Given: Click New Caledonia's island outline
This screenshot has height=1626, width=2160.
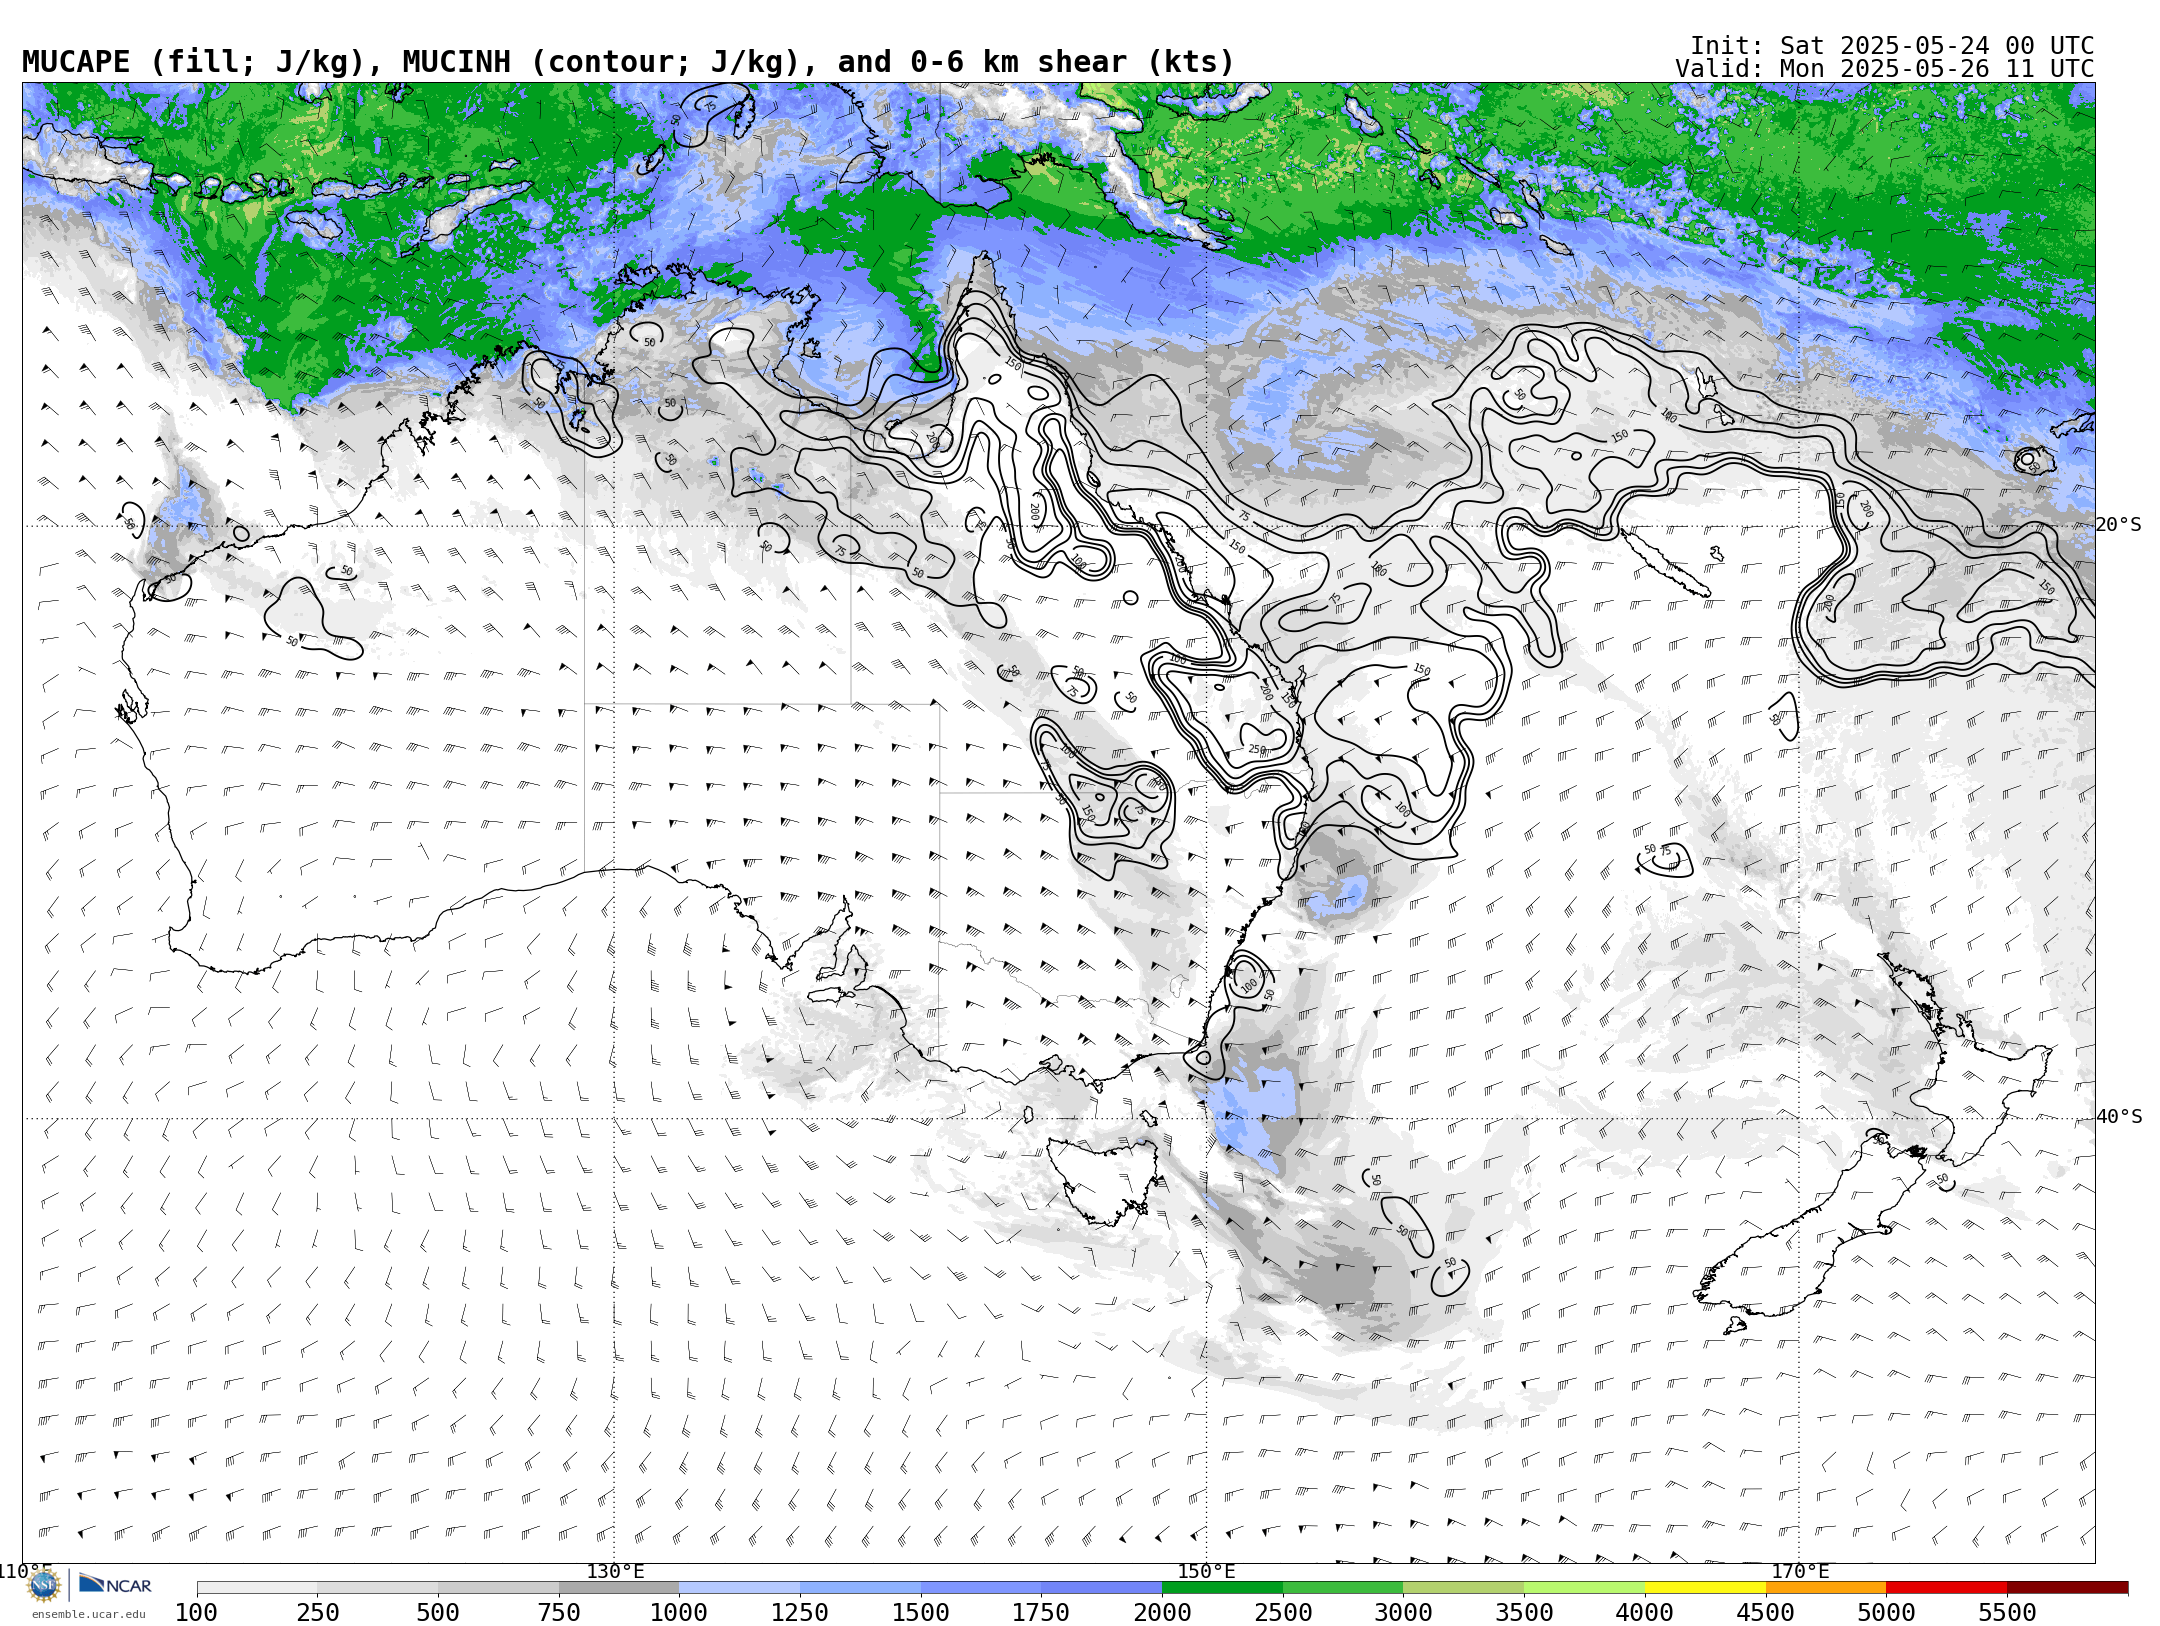Looking at the screenshot, I should [x=1665, y=563].
